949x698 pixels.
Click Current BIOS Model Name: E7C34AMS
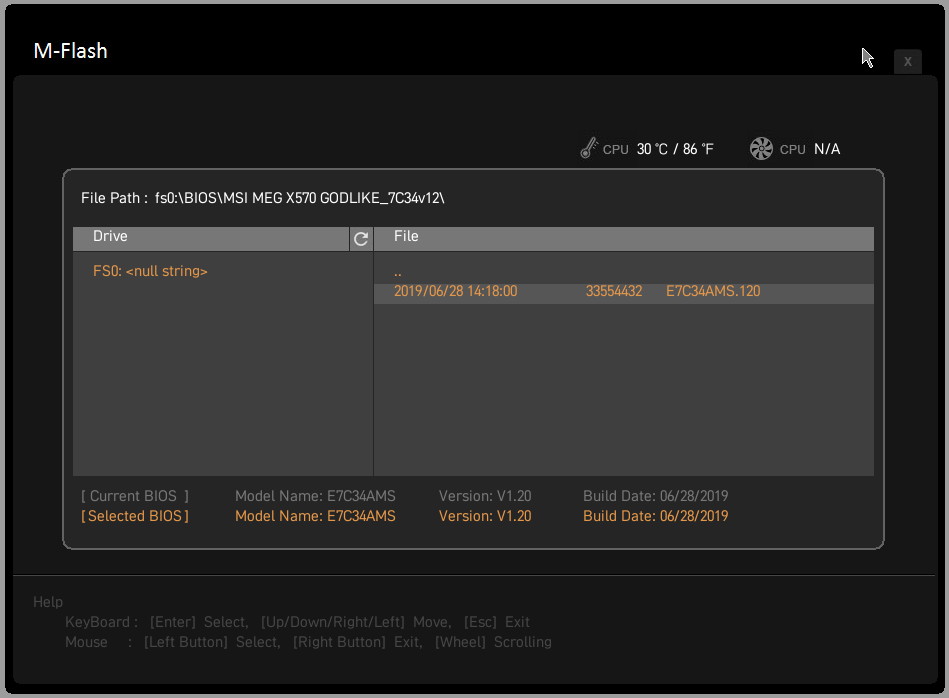[x=315, y=496]
